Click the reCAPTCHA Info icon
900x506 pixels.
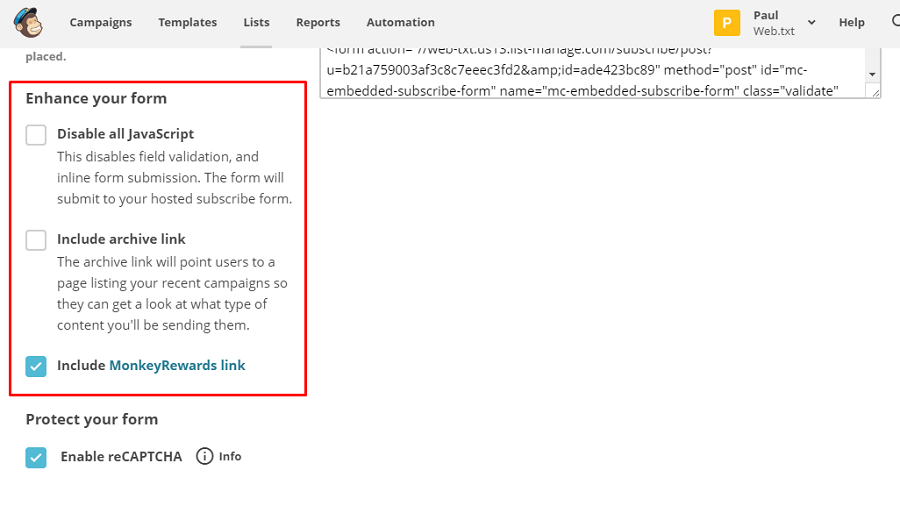click(204, 456)
